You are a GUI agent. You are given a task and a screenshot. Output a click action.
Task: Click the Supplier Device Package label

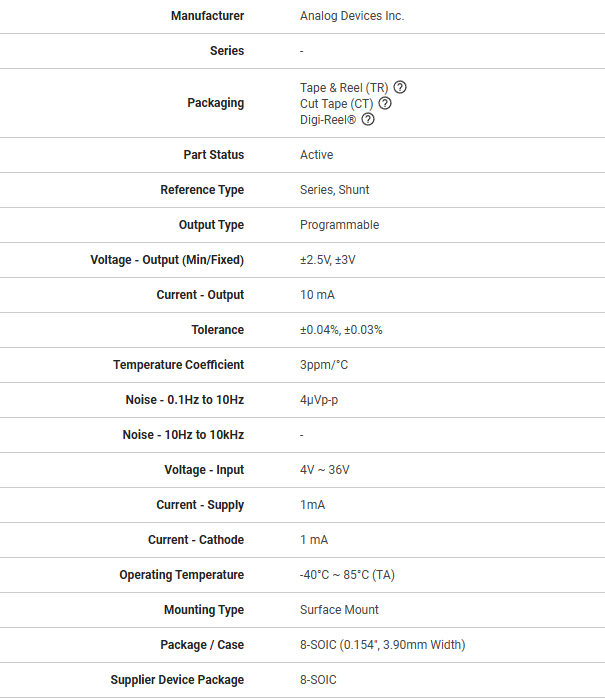click(177, 680)
